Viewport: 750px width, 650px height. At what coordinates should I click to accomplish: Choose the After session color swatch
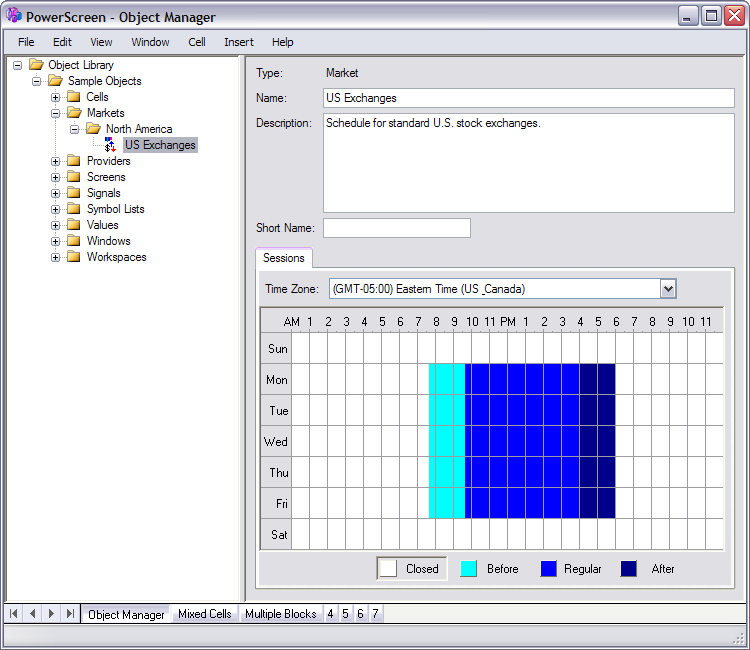(x=628, y=569)
